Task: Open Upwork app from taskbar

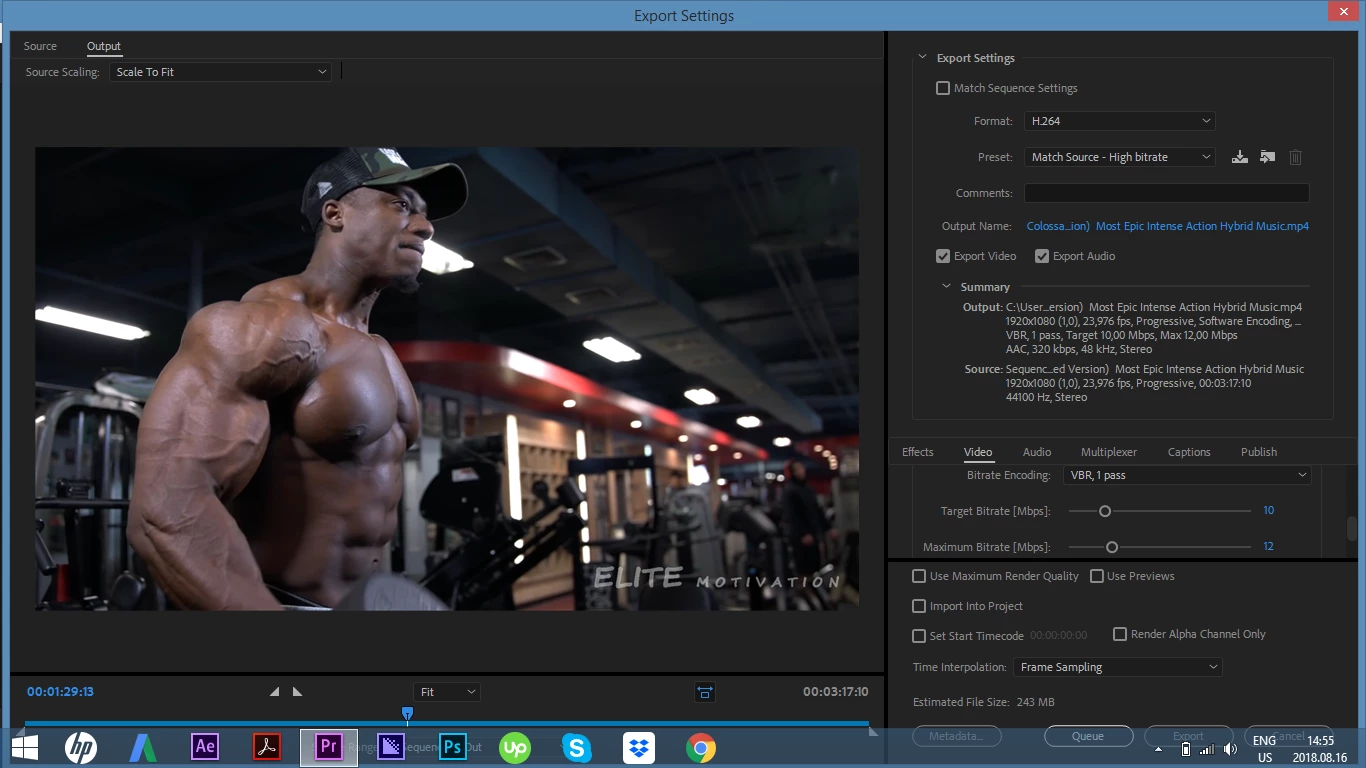Action: click(515, 747)
